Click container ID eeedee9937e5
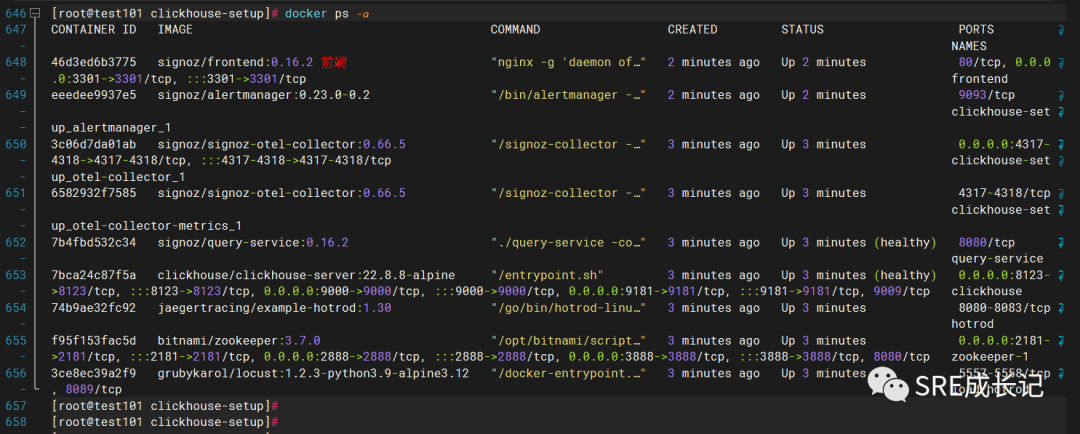 94,95
